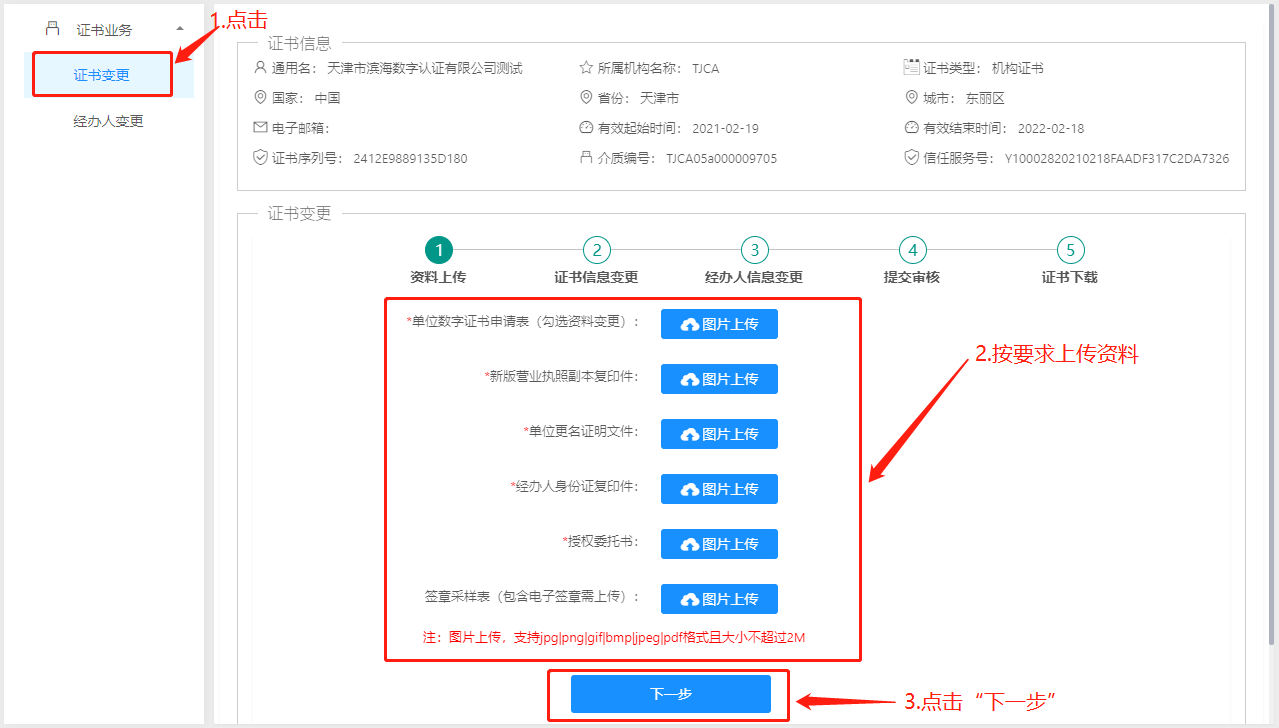Click the user icon beside 通用名

coord(261,68)
